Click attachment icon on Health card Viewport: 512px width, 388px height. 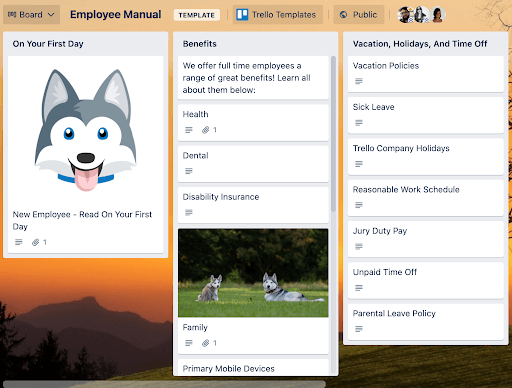pyautogui.click(x=206, y=130)
